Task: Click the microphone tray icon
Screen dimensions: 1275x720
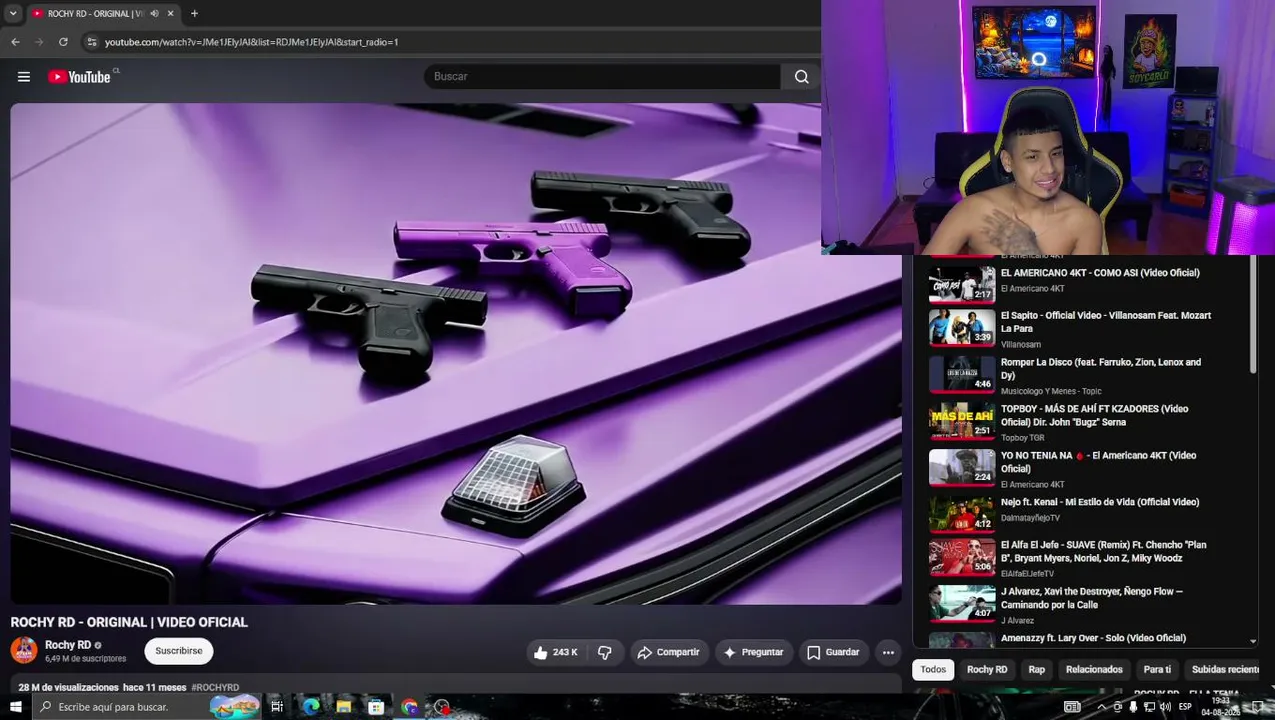Action: tap(1133, 707)
